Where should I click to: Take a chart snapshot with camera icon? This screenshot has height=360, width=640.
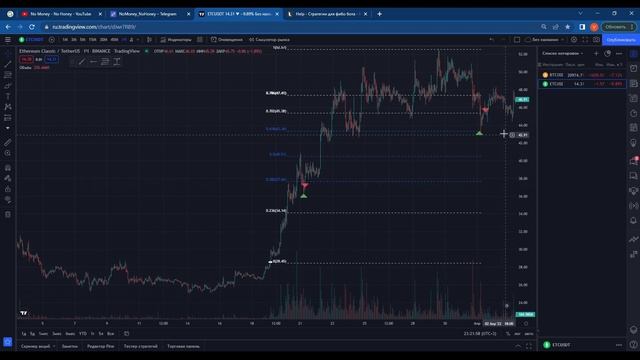coord(596,40)
